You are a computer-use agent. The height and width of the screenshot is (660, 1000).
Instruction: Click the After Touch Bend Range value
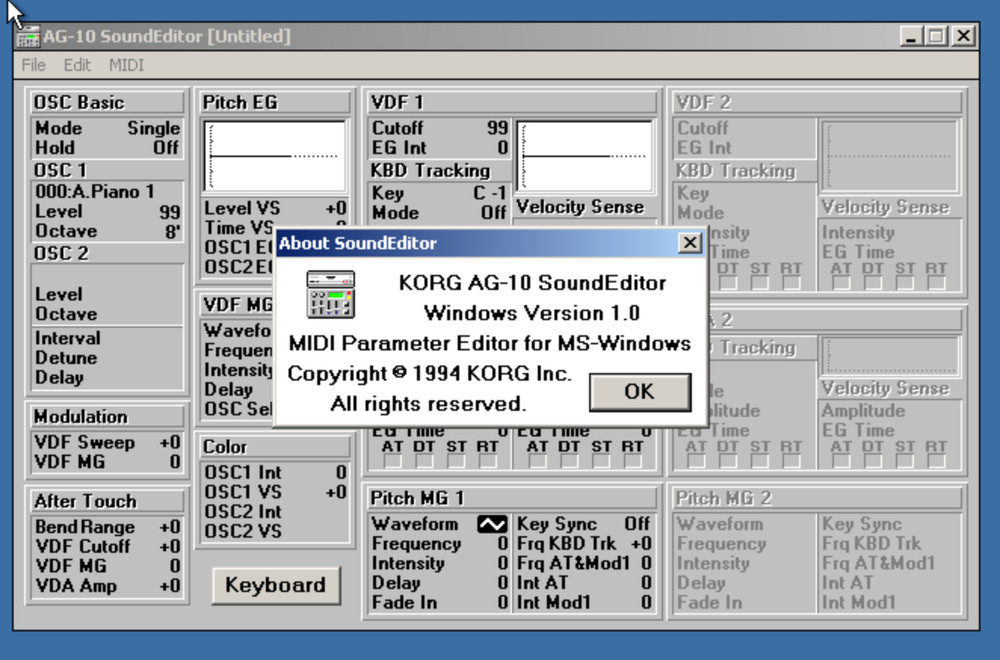click(x=169, y=527)
